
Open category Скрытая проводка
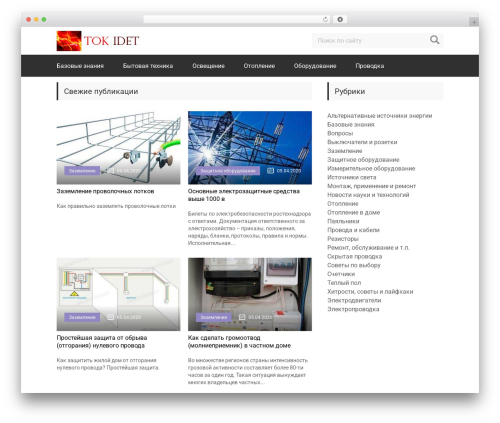[x=355, y=256]
